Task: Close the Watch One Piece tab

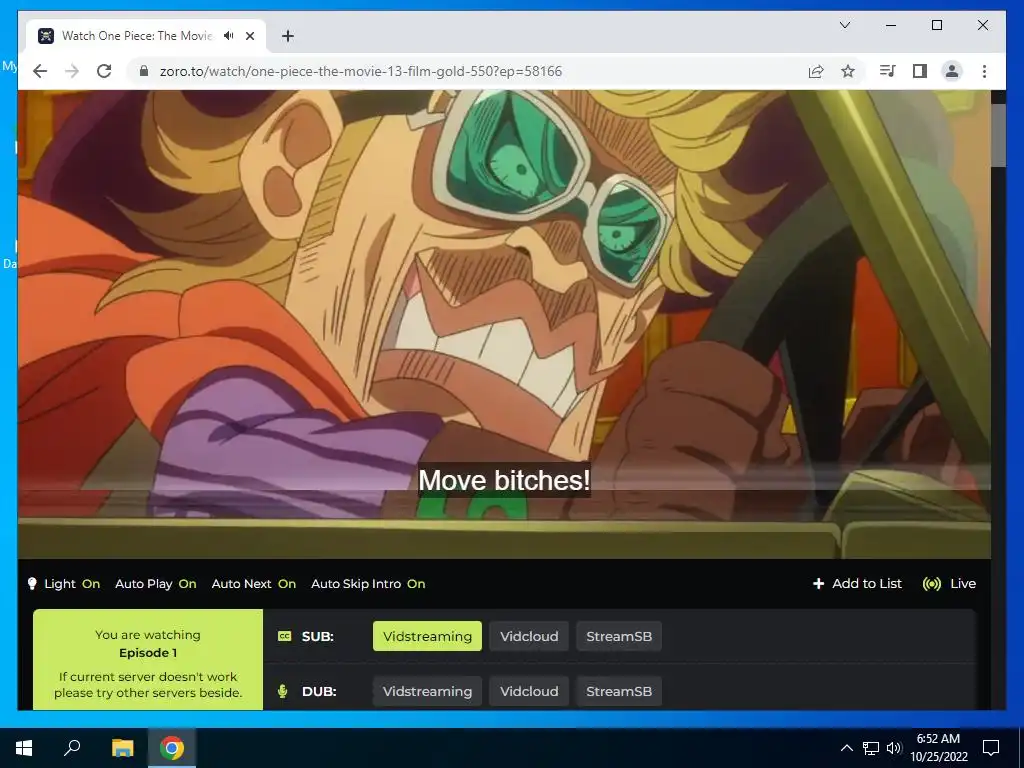Action: pyautogui.click(x=249, y=36)
